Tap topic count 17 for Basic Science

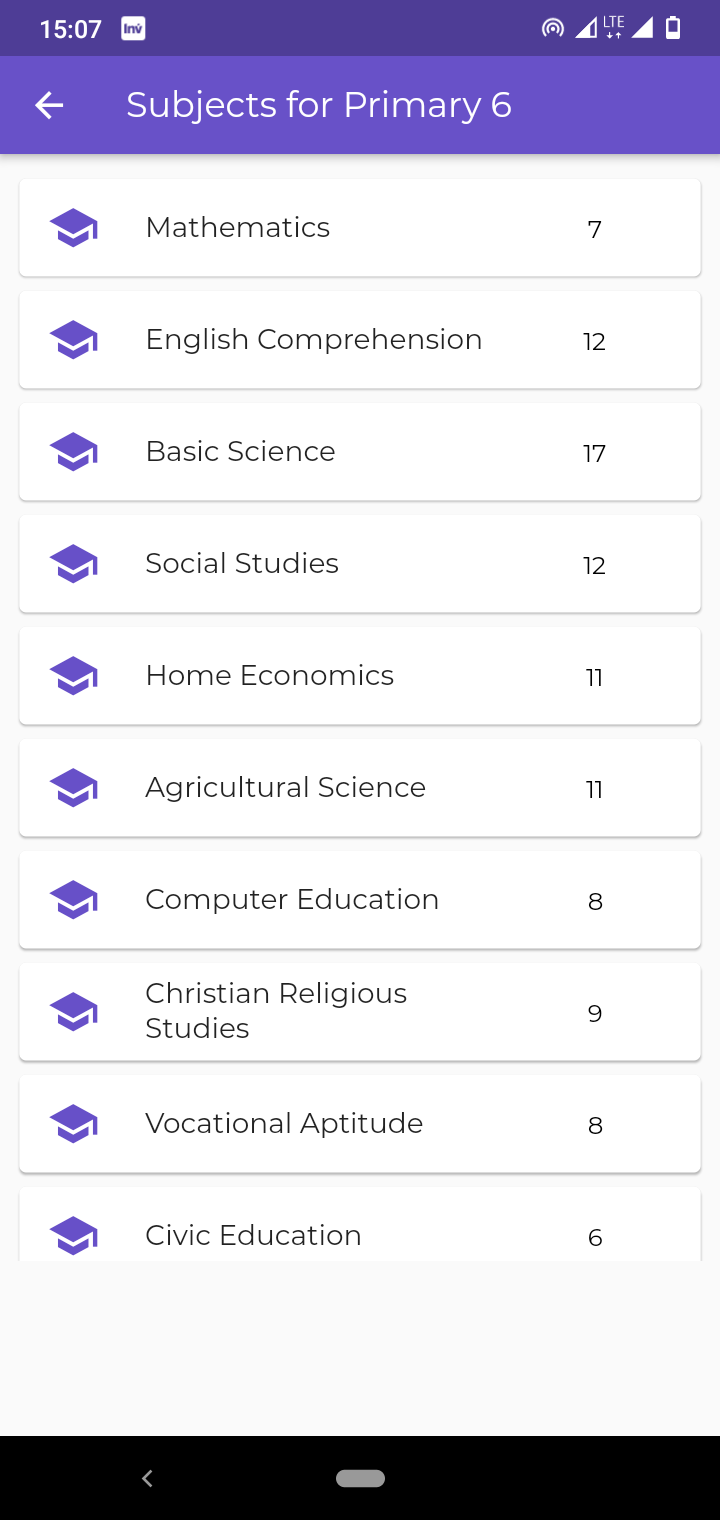point(594,454)
